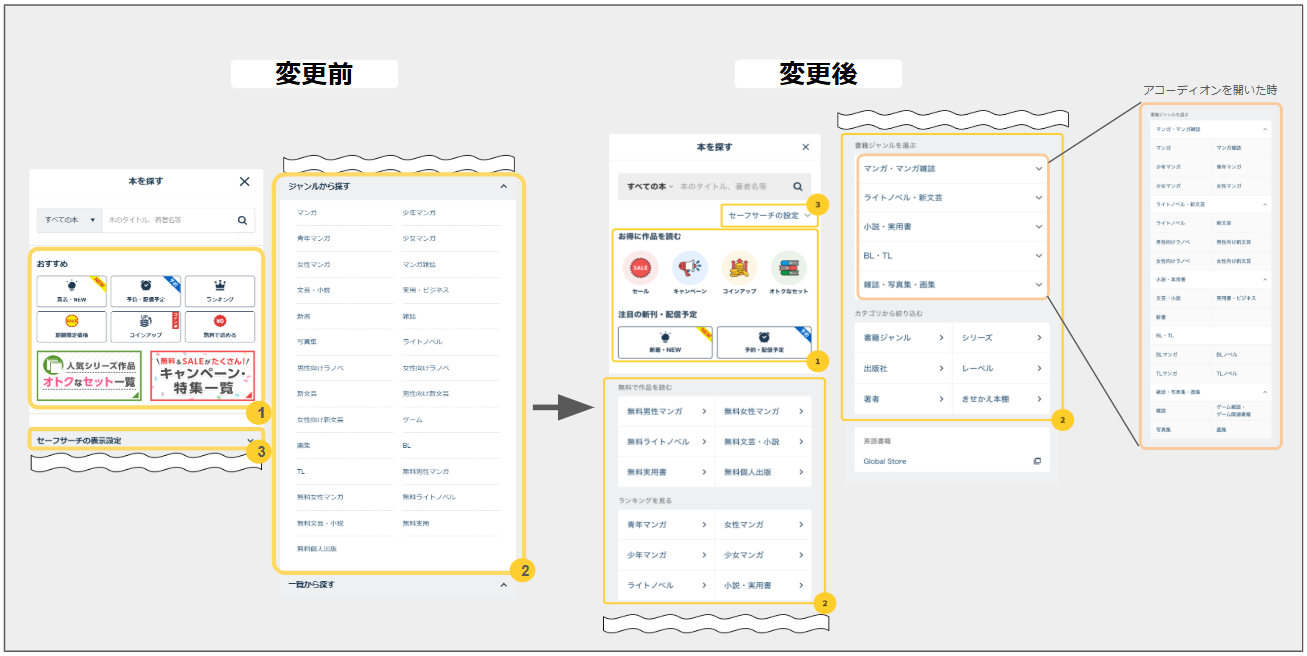Expand セーフサーチの表示設定 in the old design
Image resolution: width=1307 pixels, height=656 pixels.
click(146, 440)
